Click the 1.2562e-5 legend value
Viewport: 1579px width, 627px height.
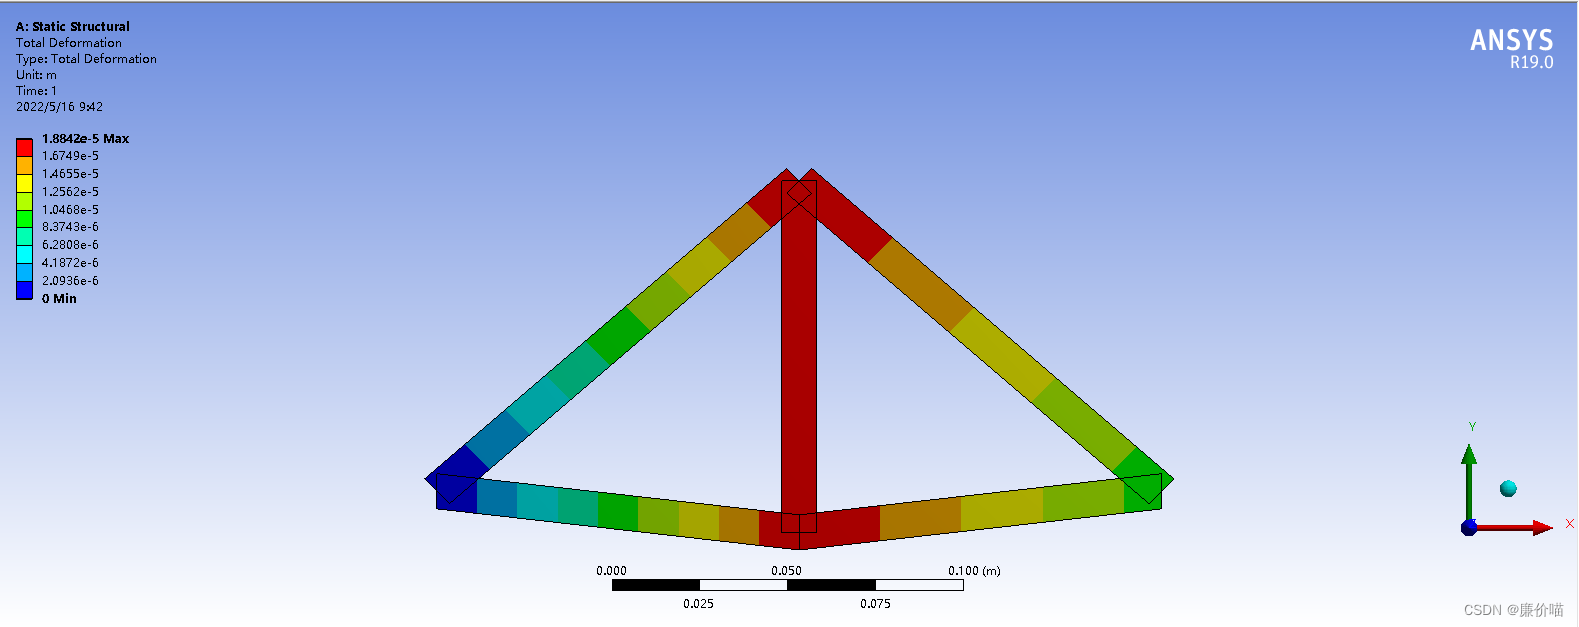click(x=70, y=192)
